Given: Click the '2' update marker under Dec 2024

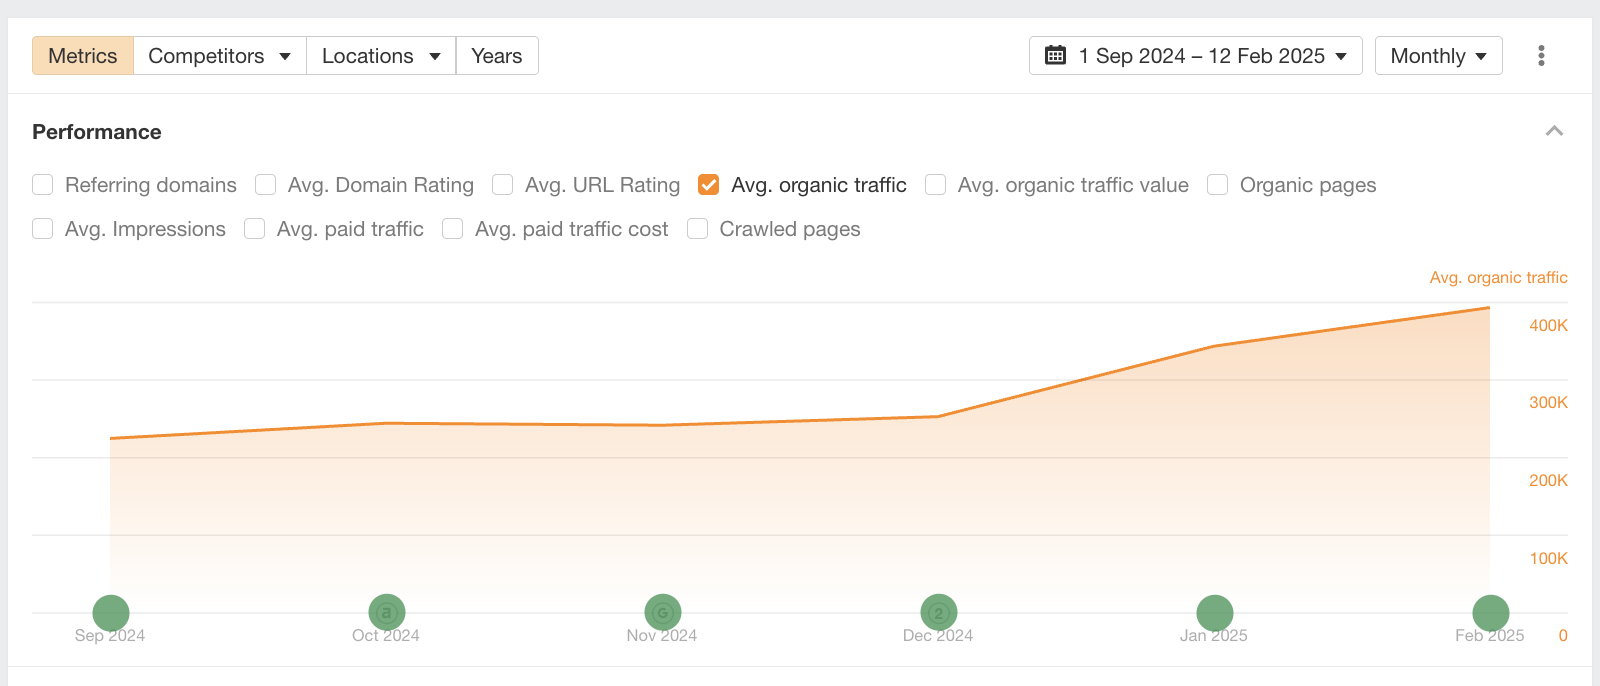Looking at the screenshot, I should (x=938, y=613).
